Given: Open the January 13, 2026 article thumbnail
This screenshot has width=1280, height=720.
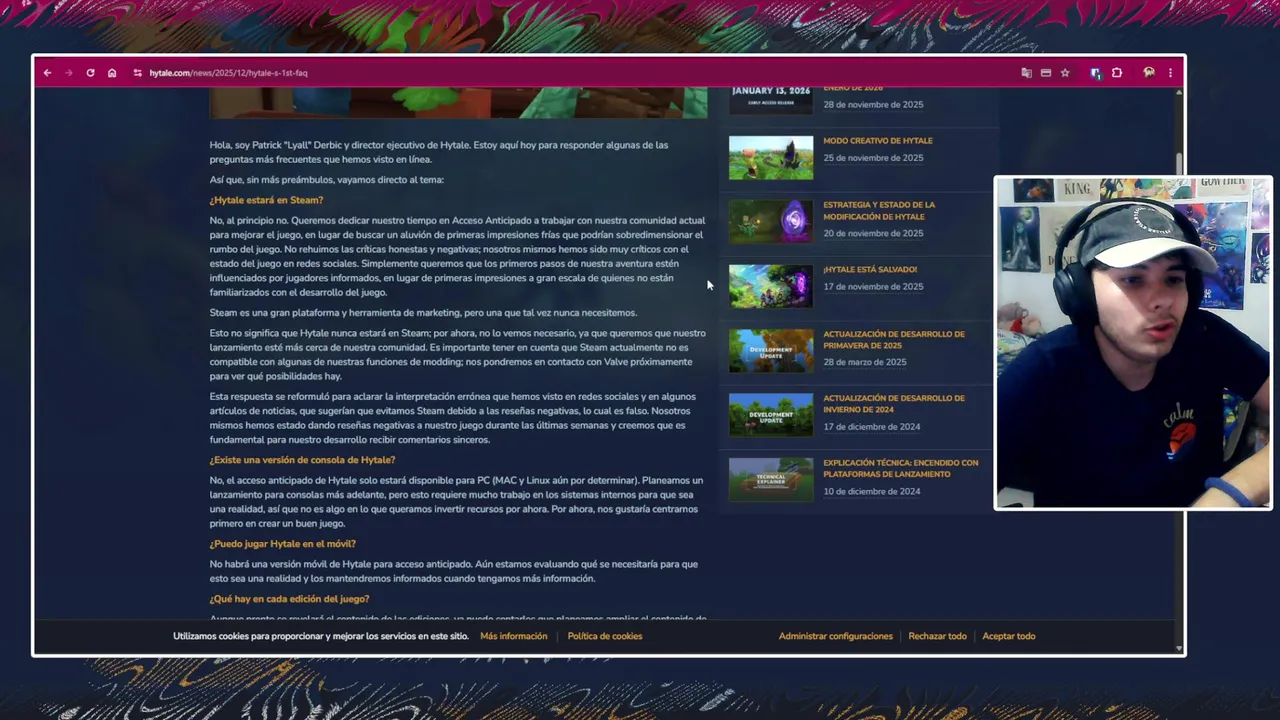Looking at the screenshot, I should pos(771,100).
